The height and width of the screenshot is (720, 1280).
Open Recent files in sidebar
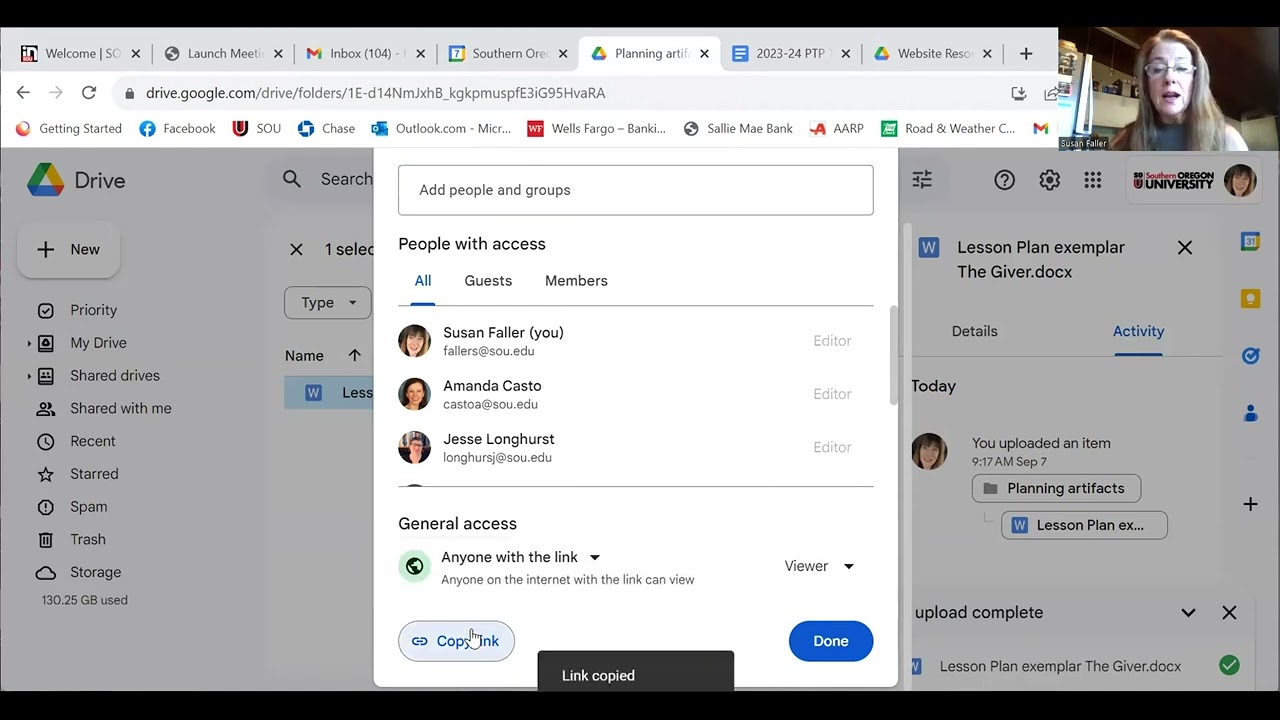92,441
